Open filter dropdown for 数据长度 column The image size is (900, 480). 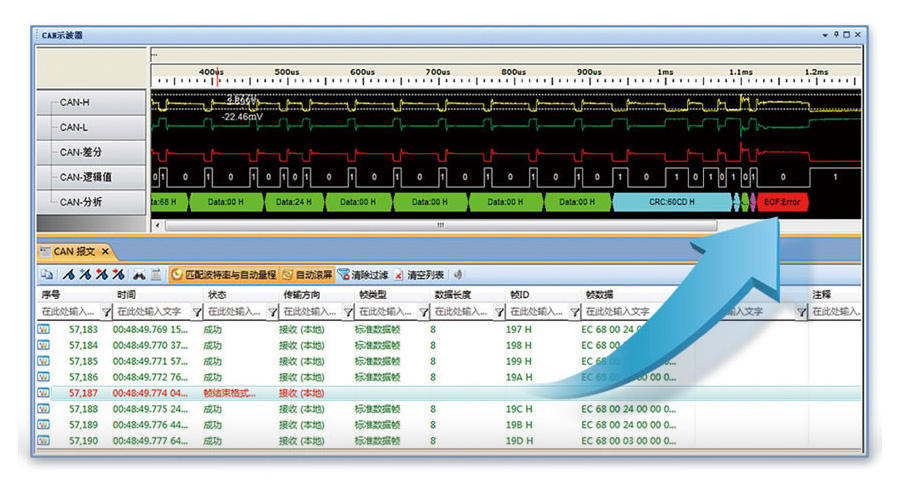pos(500,312)
